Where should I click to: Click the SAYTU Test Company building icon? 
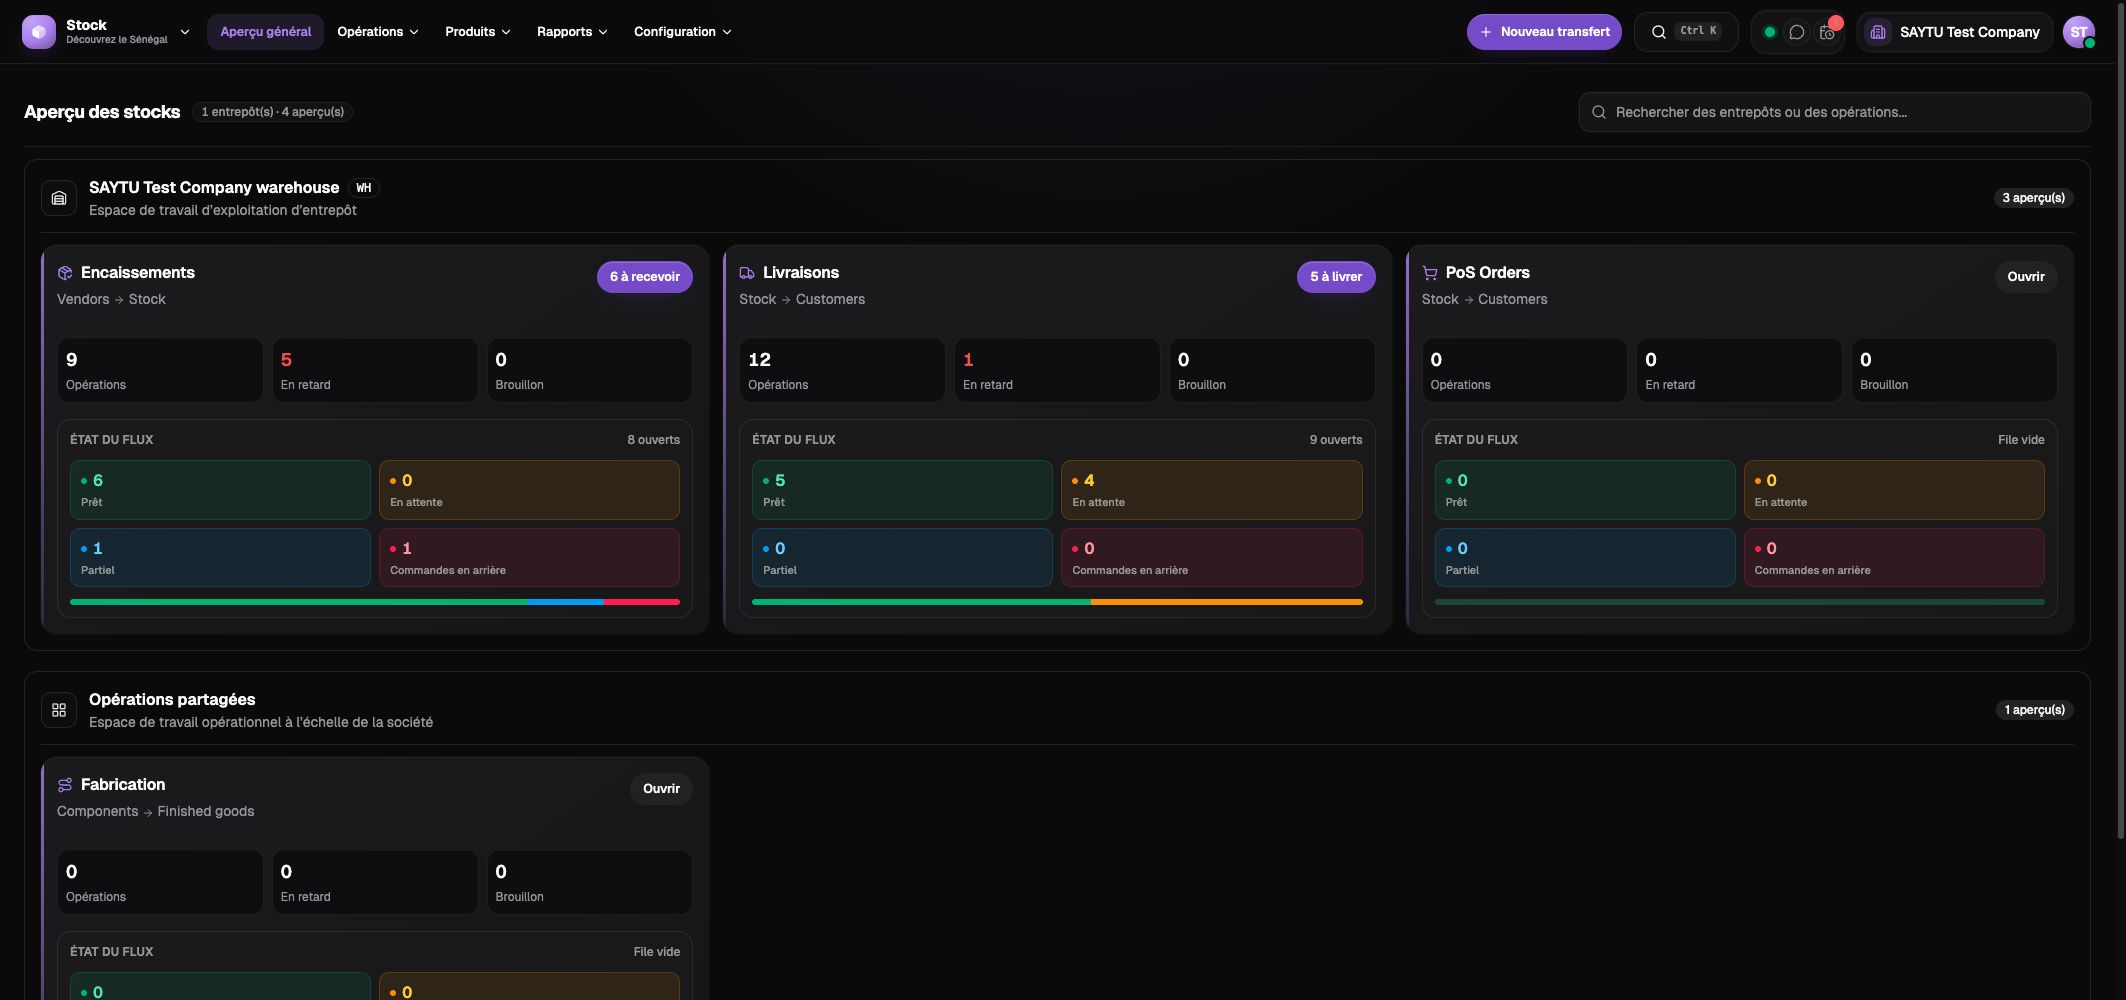tap(1878, 32)
